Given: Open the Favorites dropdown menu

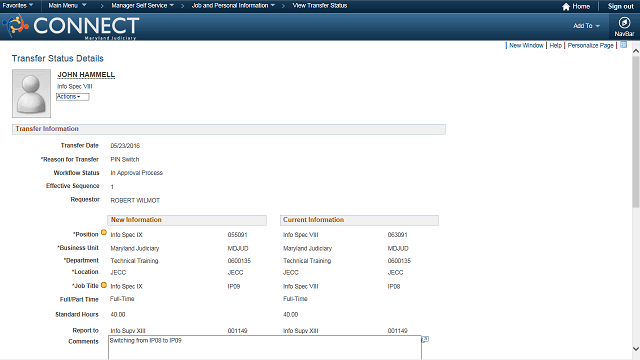Looking at the screenshot, I should point(18,6).
